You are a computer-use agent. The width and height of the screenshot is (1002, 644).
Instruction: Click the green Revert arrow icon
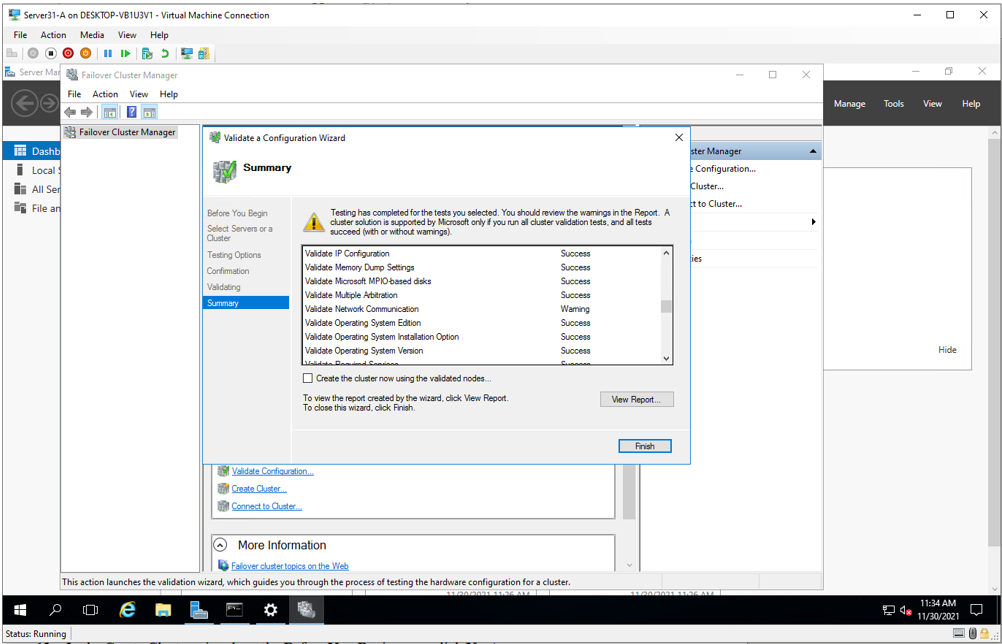(x=164, y=54)
